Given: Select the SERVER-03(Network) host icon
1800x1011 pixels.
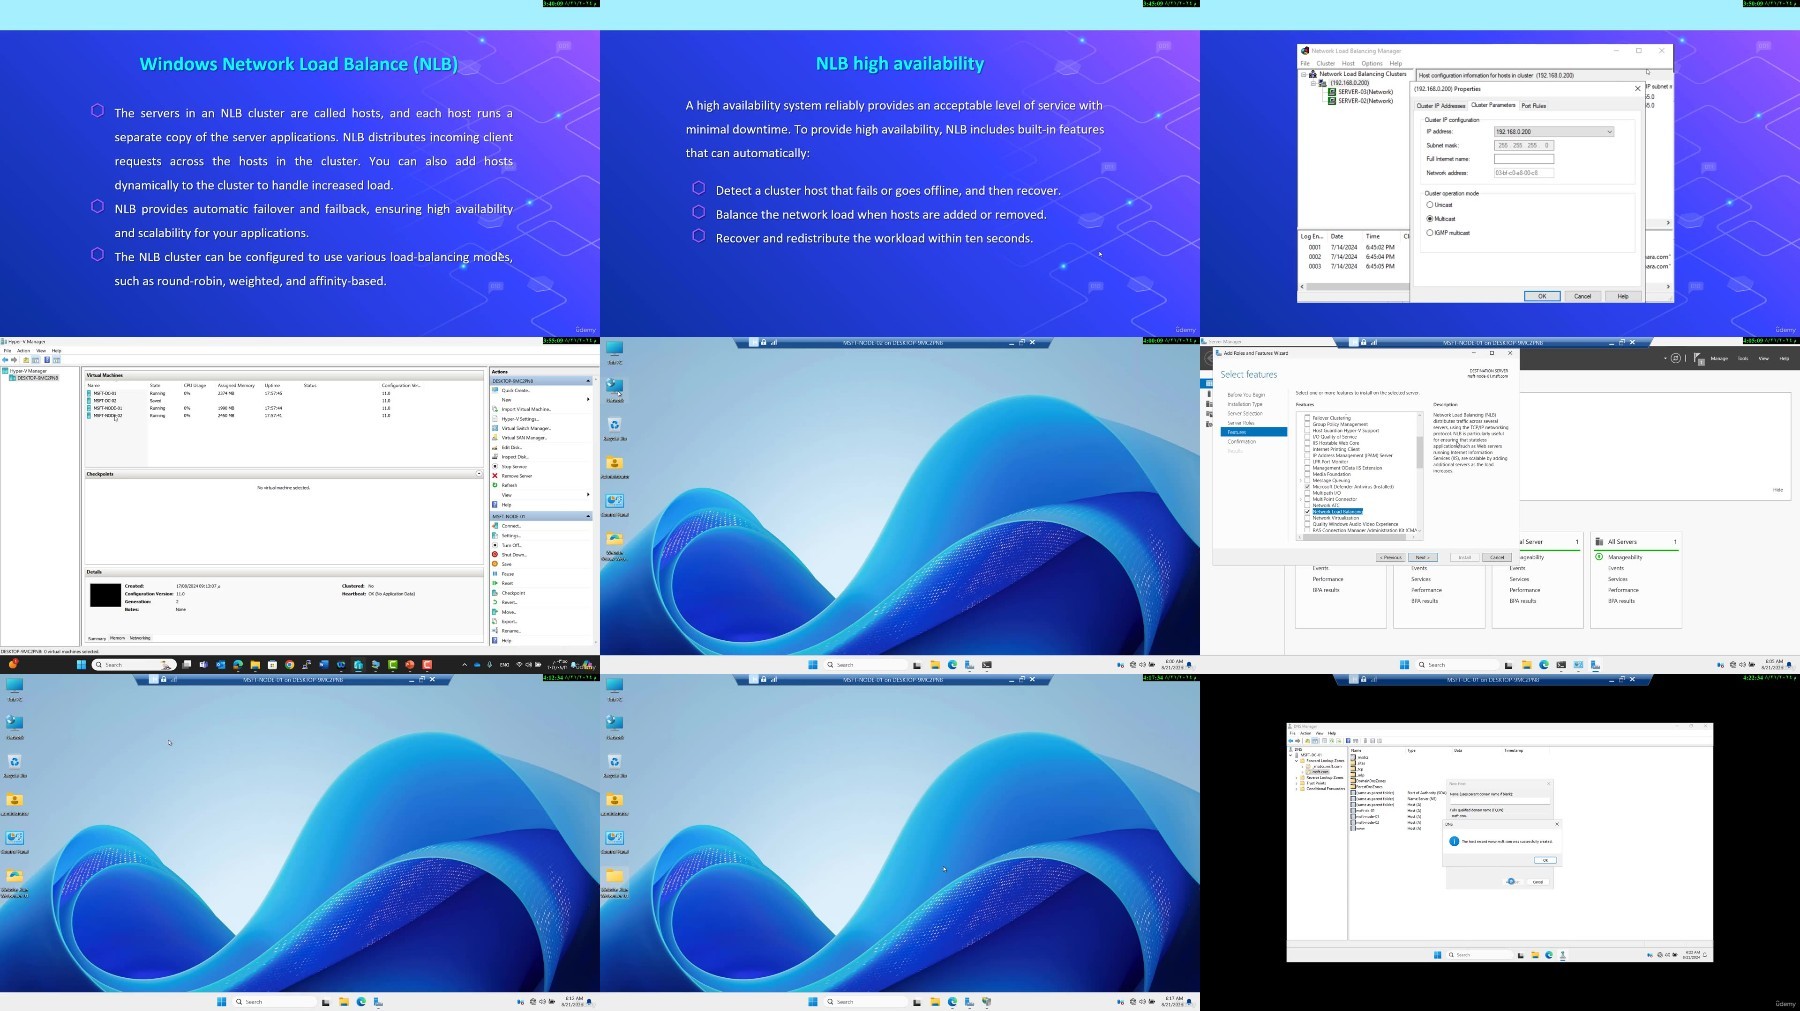Looking at the screenshot, I should (1332, 92).
